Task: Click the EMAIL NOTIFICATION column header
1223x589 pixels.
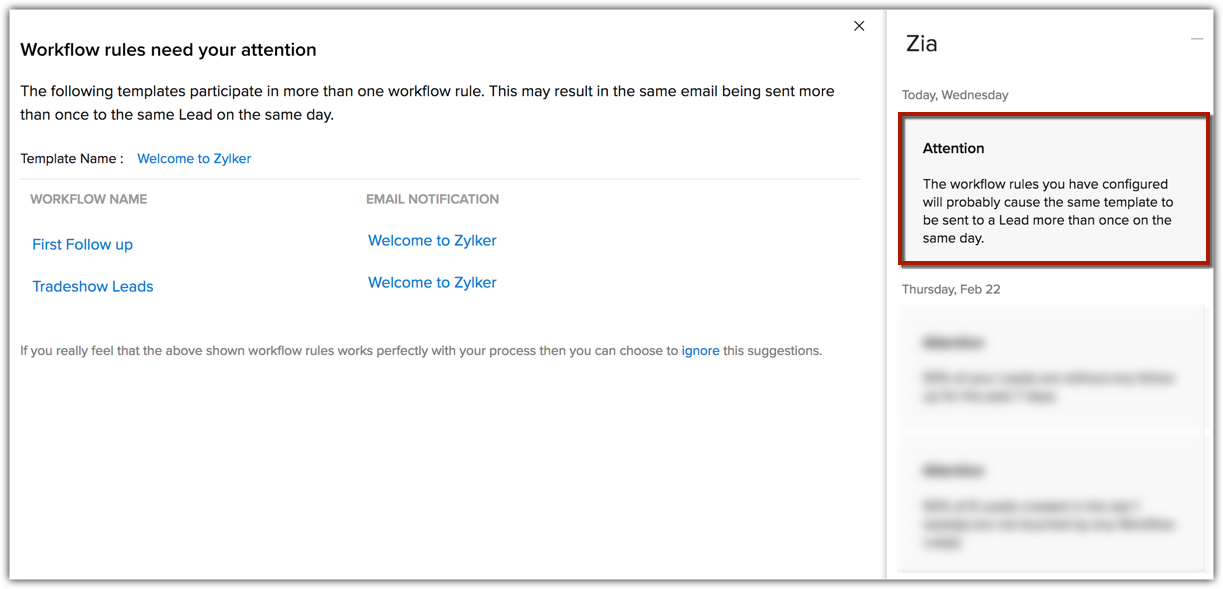Action: 432,199
